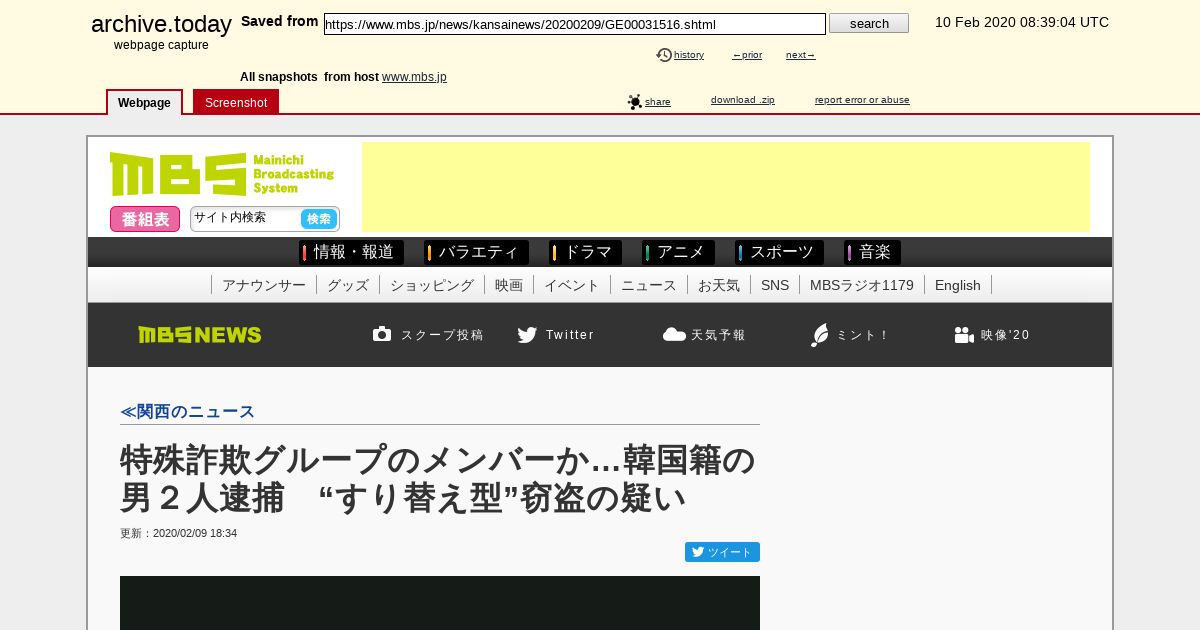
Task: Select イベント in the sub menu
Action: 572,285
